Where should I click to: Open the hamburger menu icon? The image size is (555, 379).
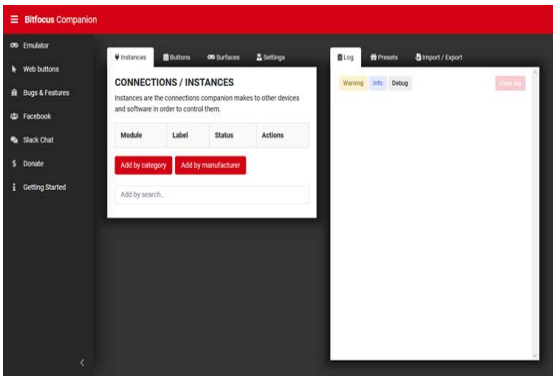(14, 19)
